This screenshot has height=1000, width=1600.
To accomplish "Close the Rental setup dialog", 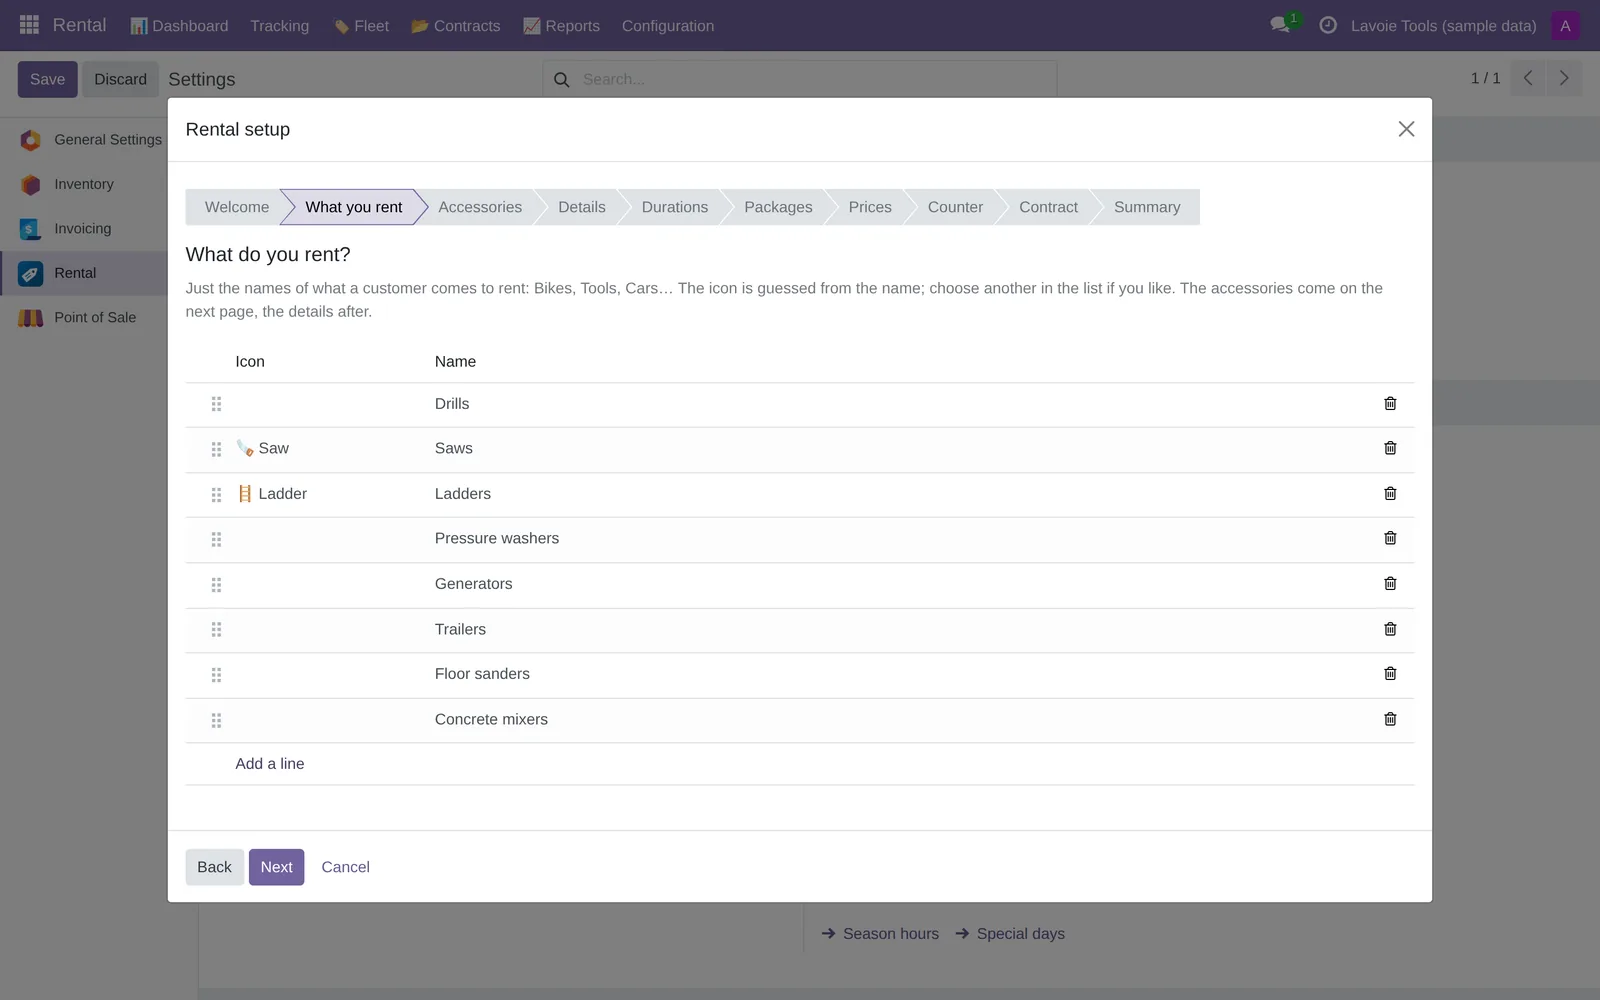I will click(1406, 129).
